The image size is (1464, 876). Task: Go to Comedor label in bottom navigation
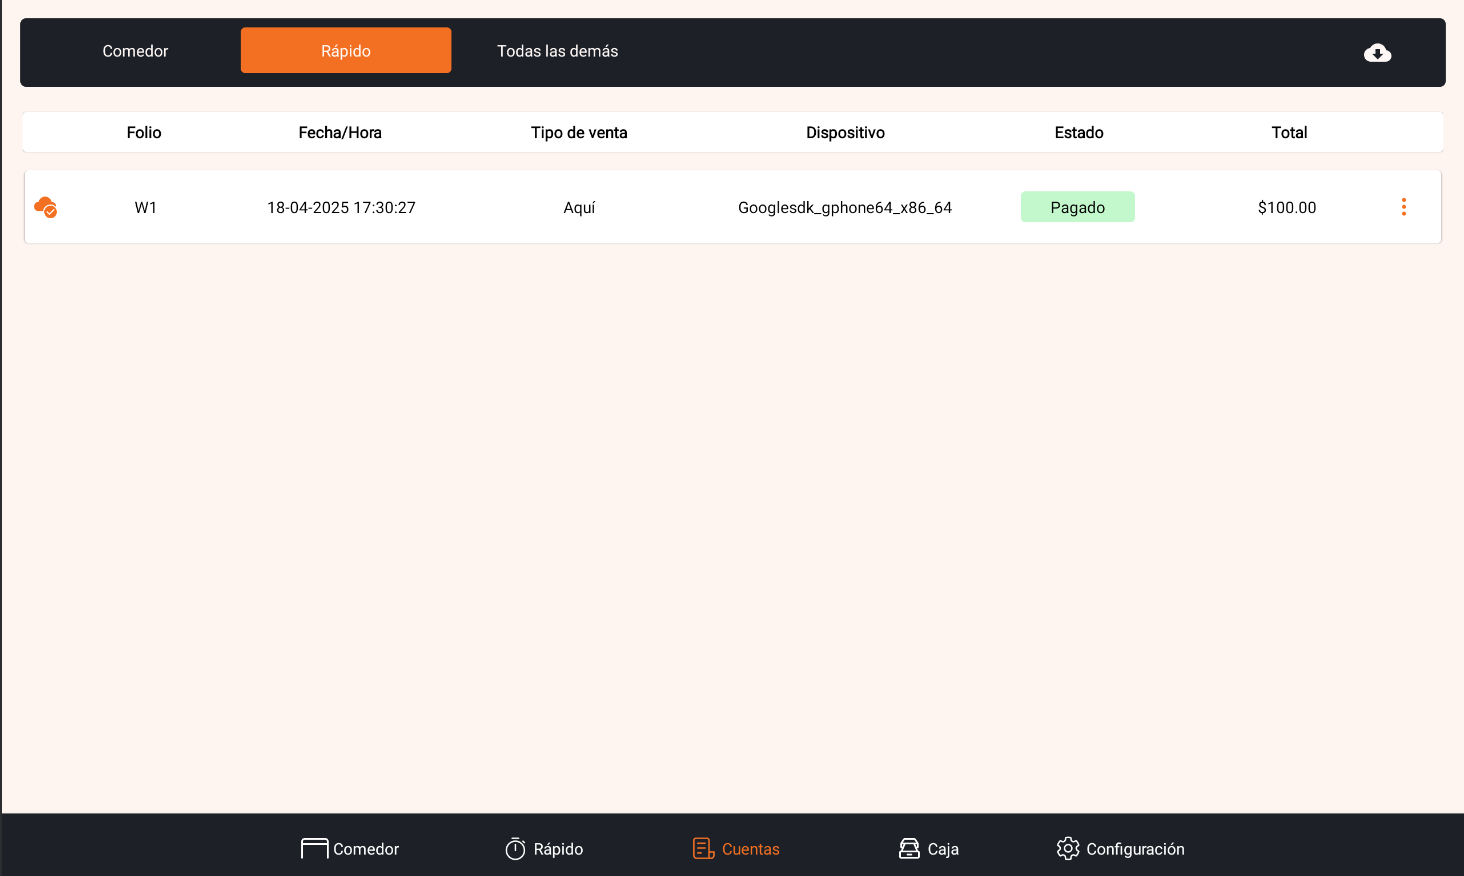coord(366,849)
